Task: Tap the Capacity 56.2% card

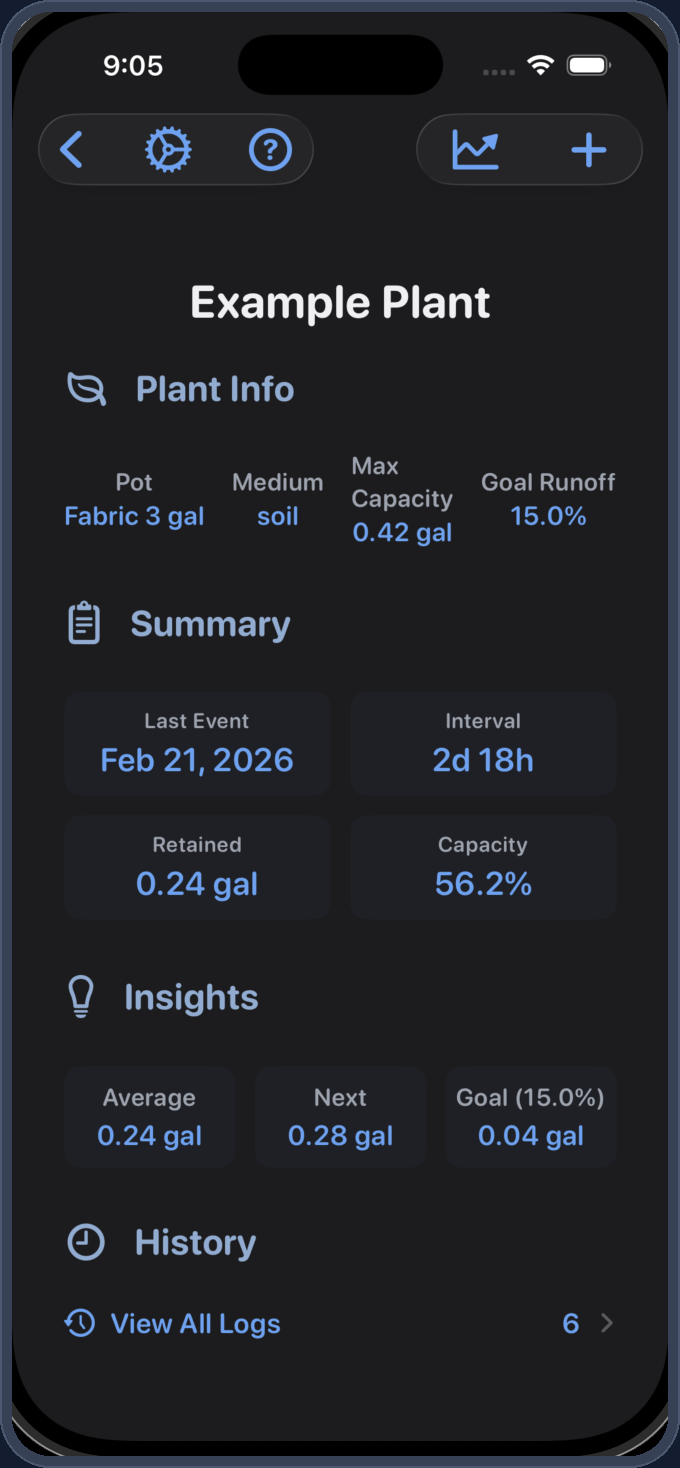Action: click(483, 866)
